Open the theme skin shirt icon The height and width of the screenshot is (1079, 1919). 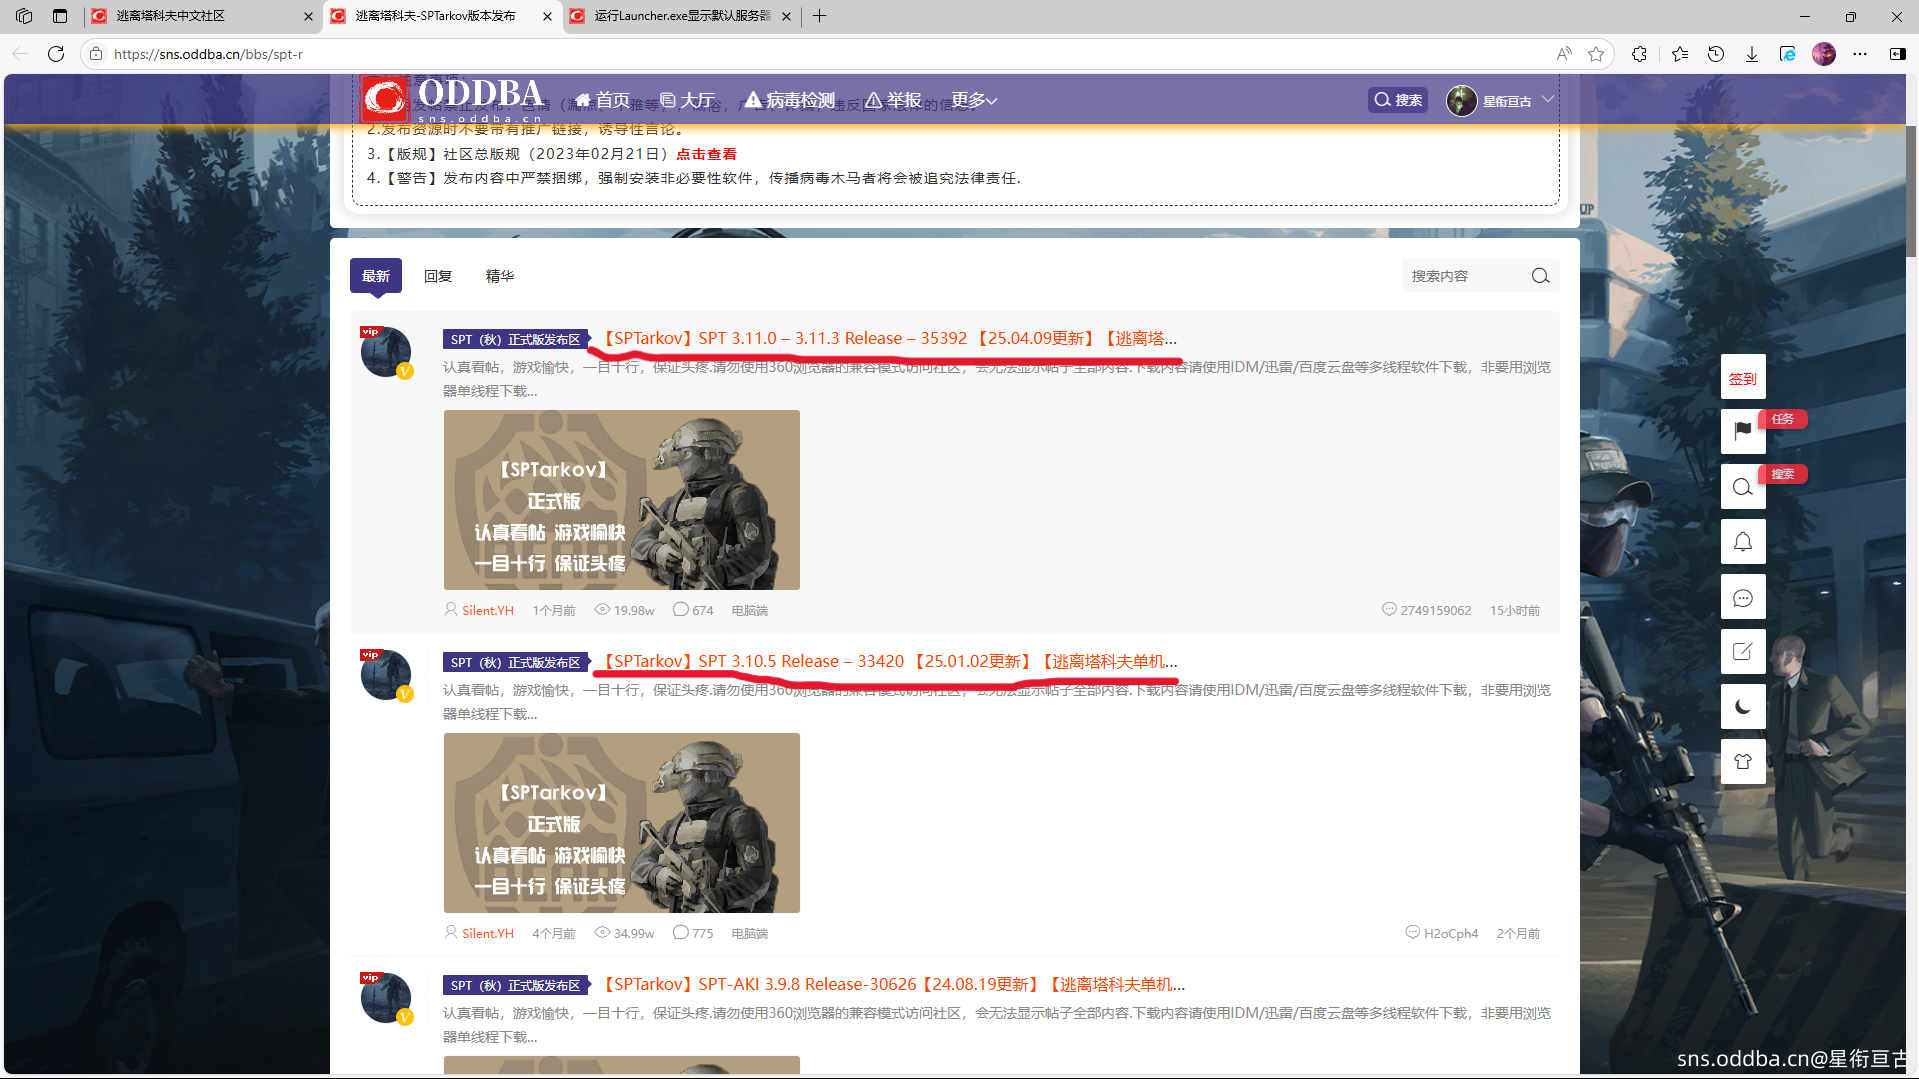[1743, 762]
